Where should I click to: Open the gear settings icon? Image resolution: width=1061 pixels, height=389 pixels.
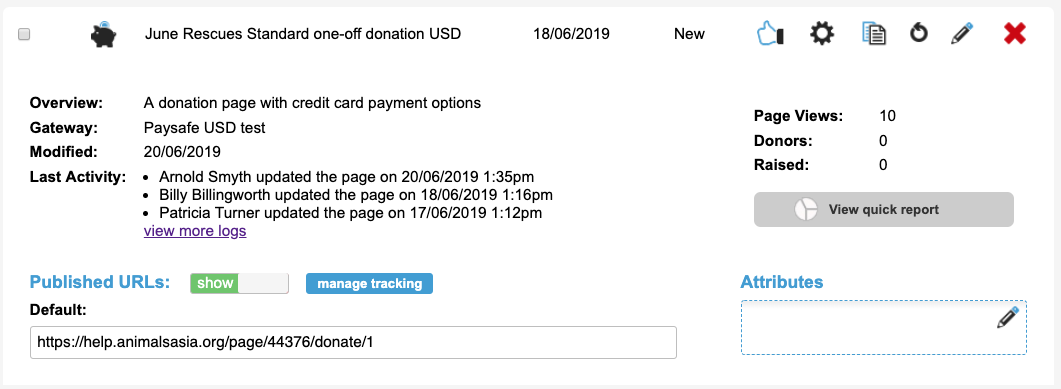click(x=821, y=33)
